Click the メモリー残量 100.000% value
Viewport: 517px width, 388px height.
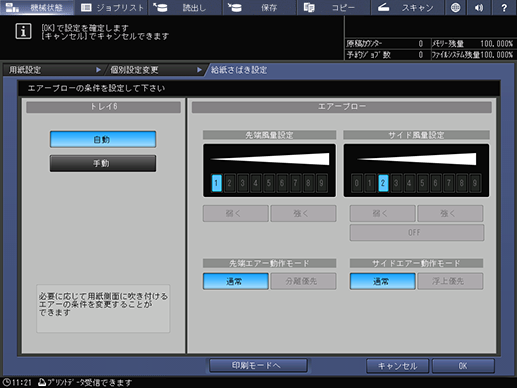click(x=497, y=44)
